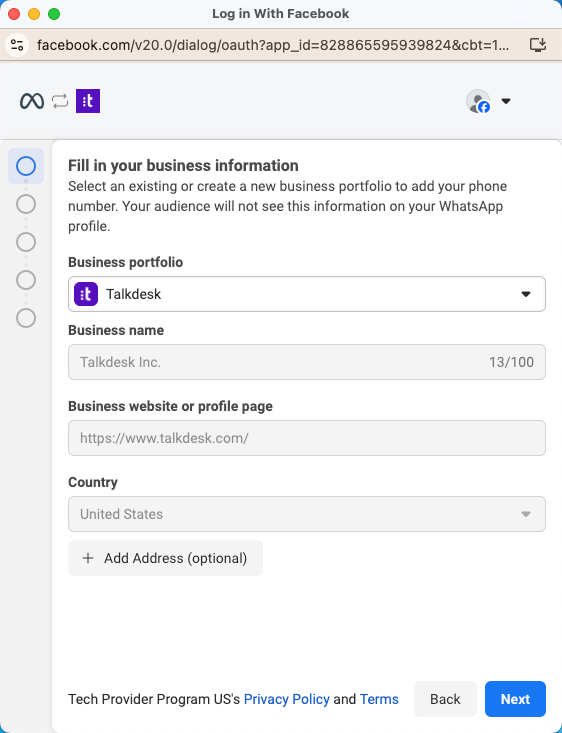562x733 pixels.
Task: Select the first step circle in sidebar
Action: coord(26,166)
